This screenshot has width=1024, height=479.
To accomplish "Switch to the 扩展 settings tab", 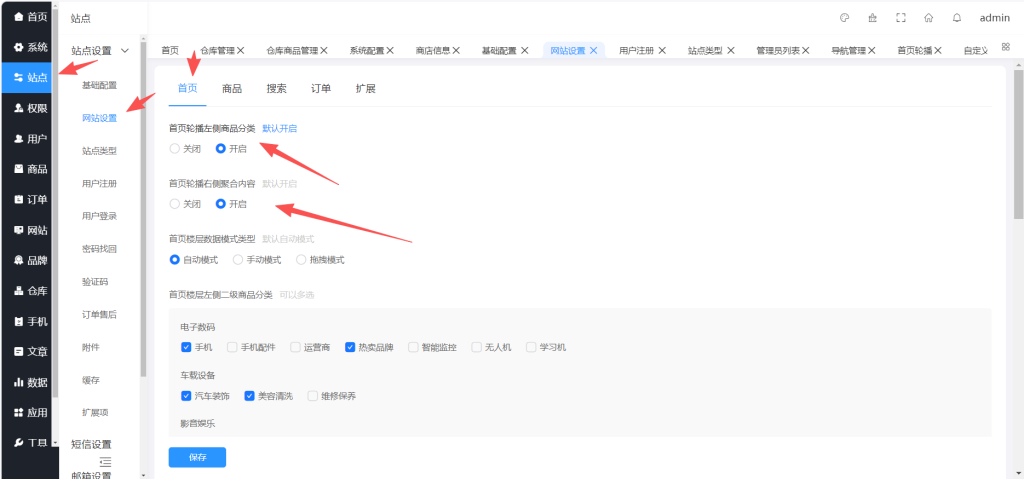I will point(366,89).
